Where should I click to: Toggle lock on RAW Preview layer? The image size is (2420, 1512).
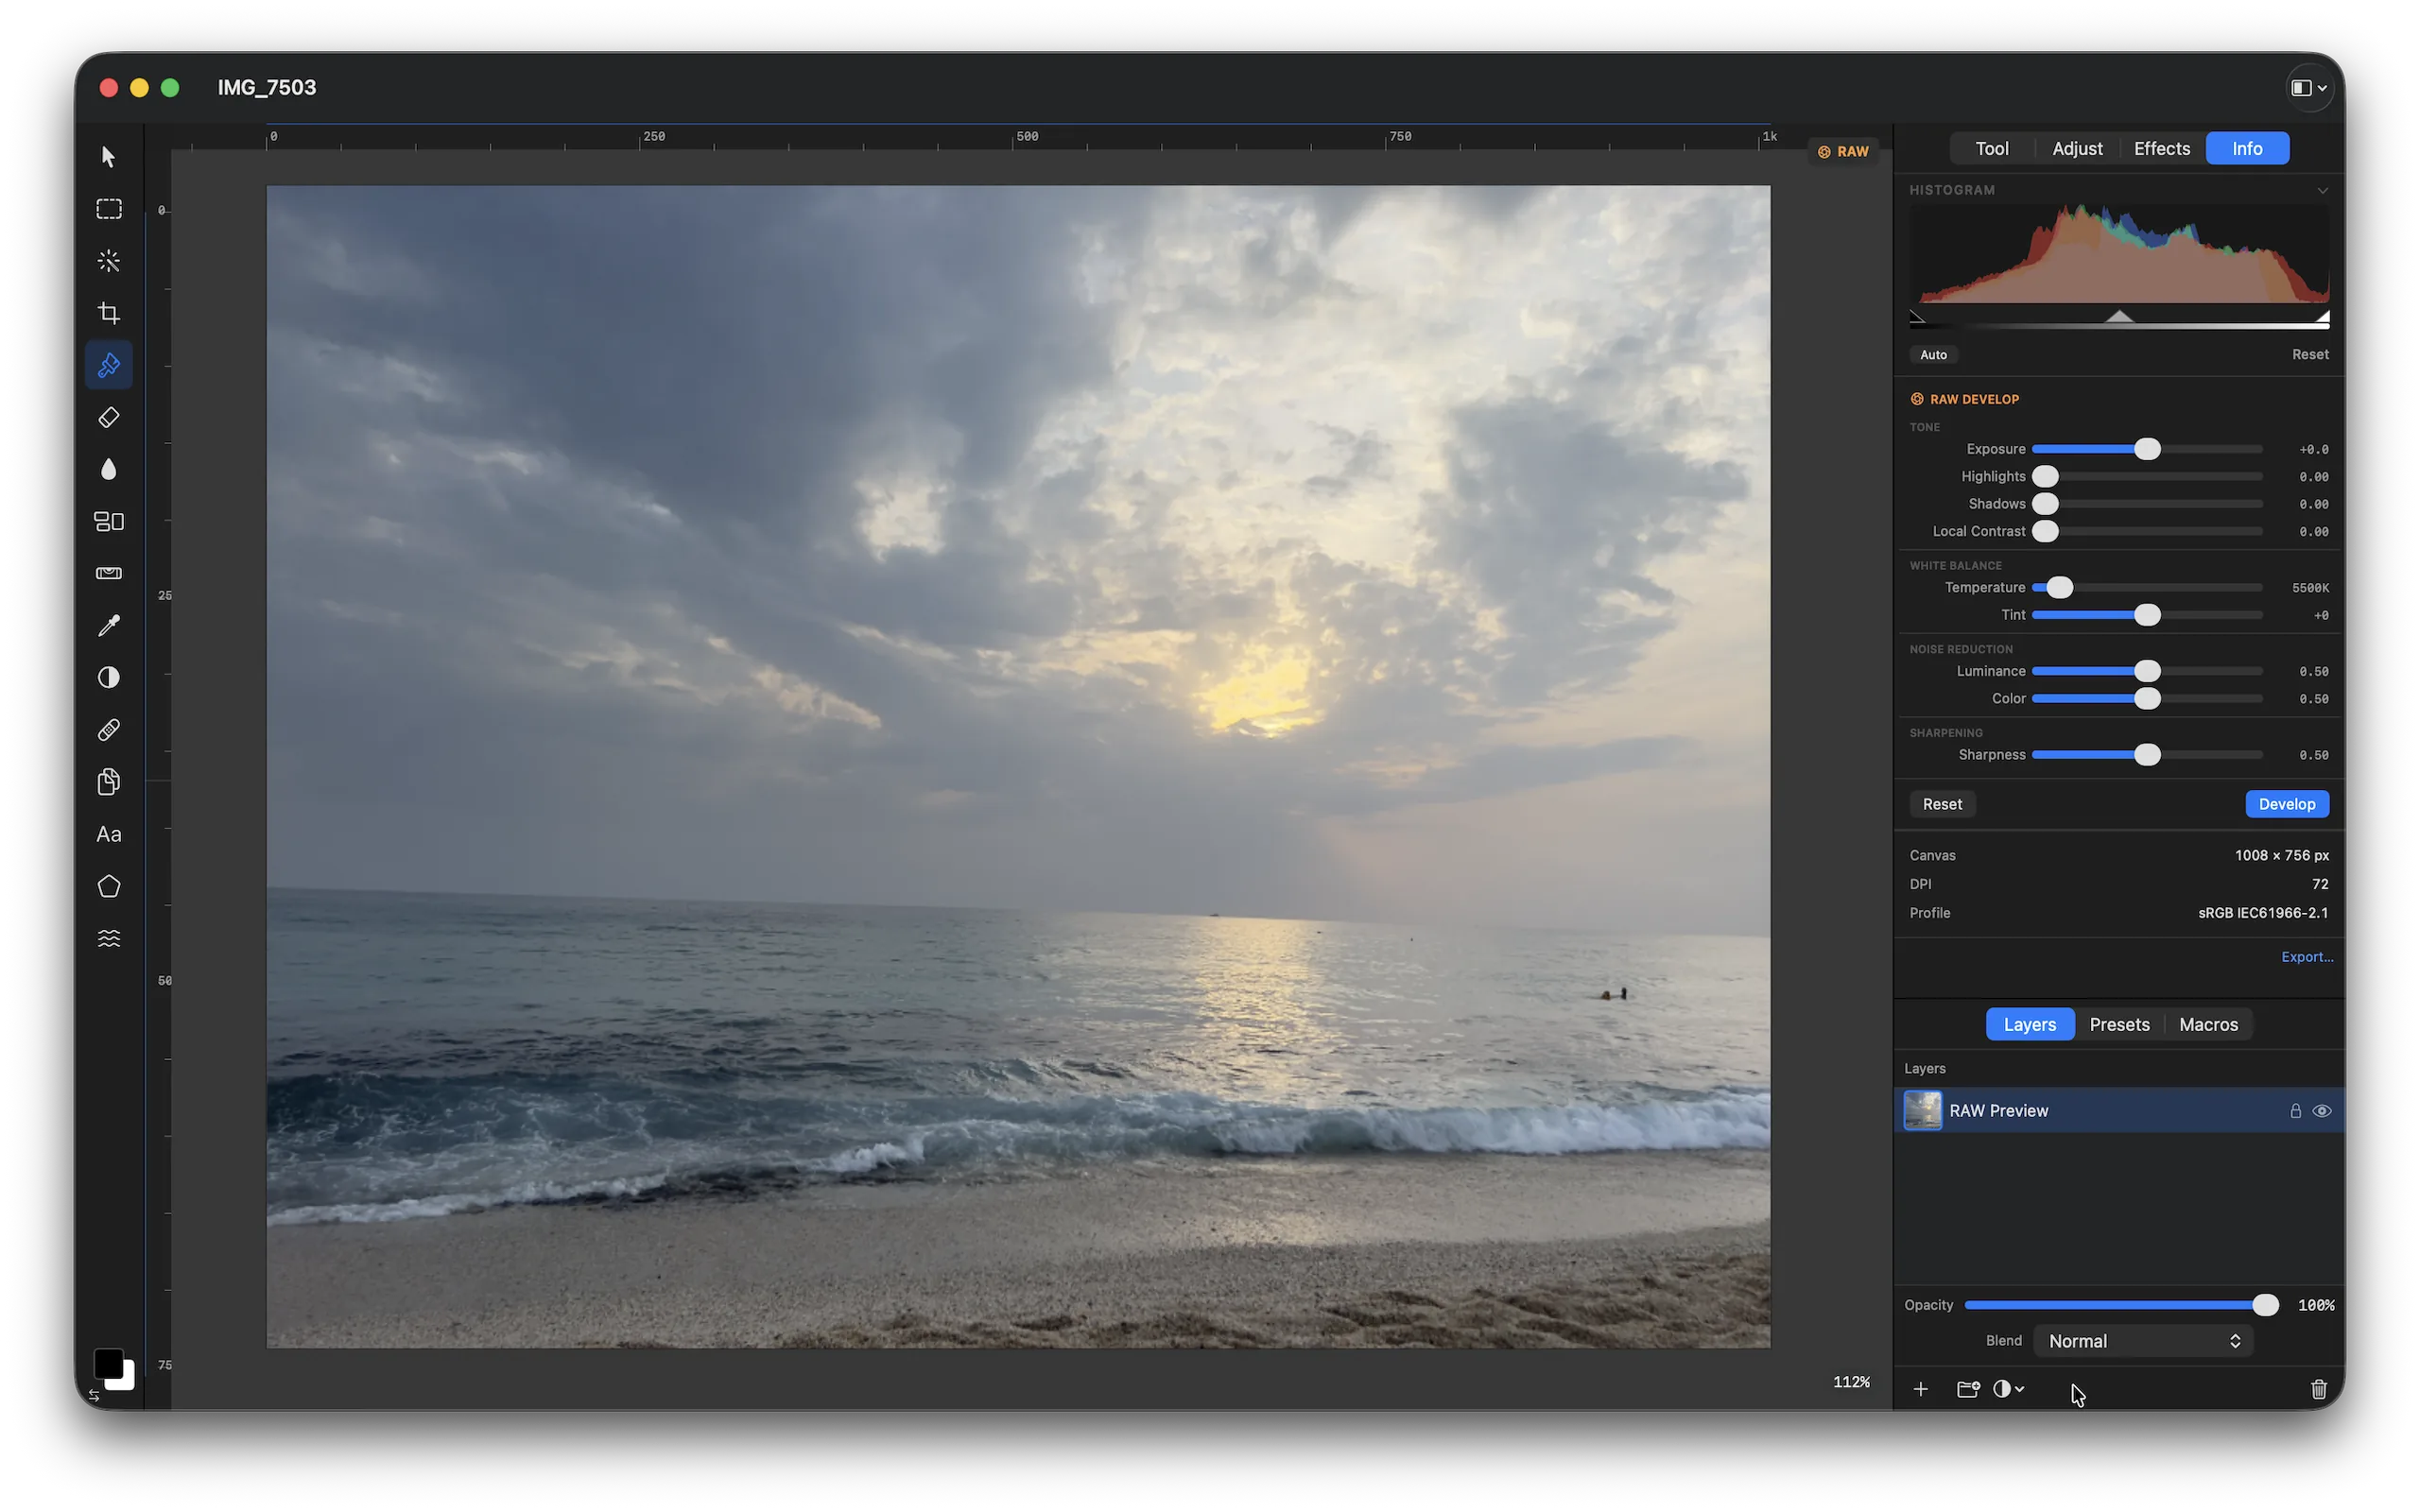pyautogui.click(x=2295, y=1111)
